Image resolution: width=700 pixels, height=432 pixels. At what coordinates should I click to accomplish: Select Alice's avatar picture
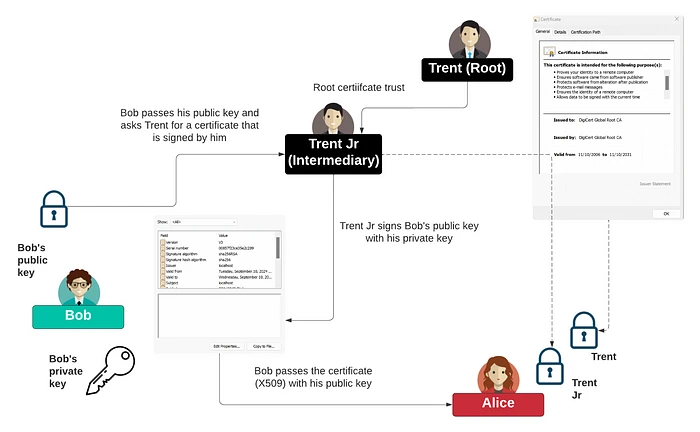tap(497, 375)
